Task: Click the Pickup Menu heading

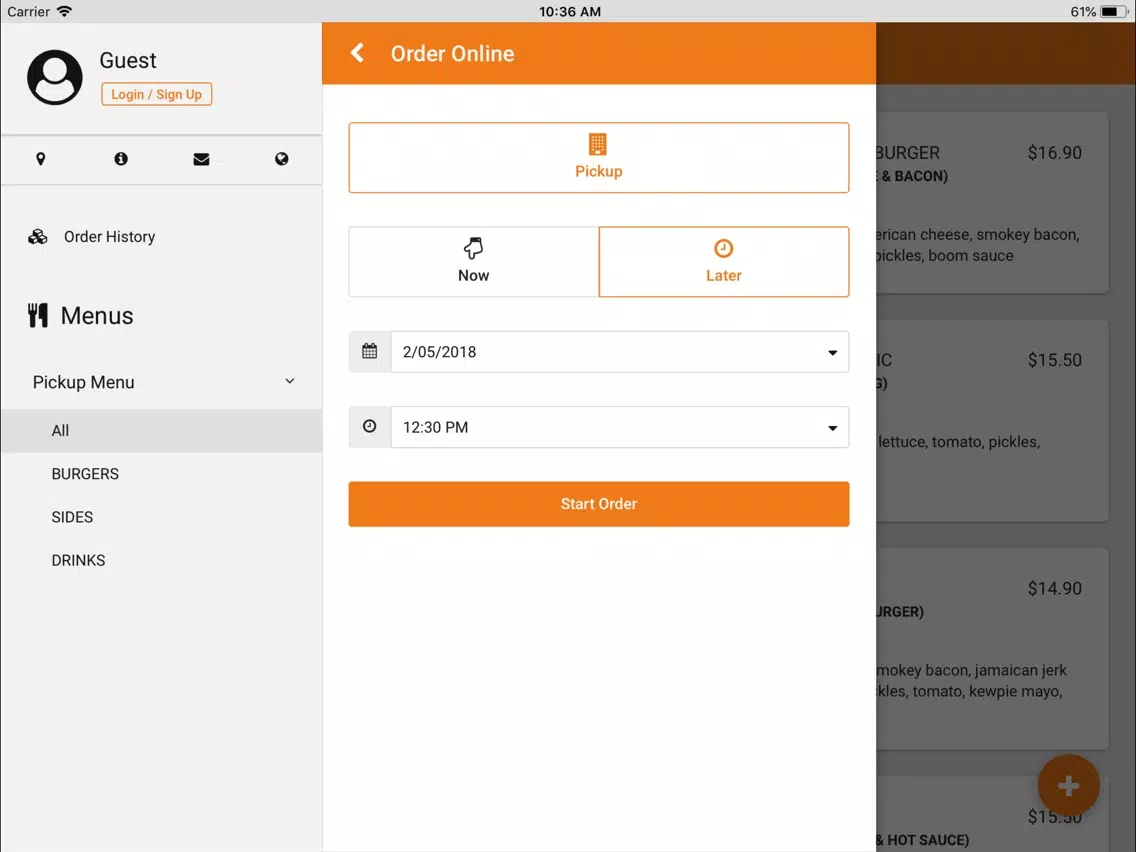Action: point(84,382)
